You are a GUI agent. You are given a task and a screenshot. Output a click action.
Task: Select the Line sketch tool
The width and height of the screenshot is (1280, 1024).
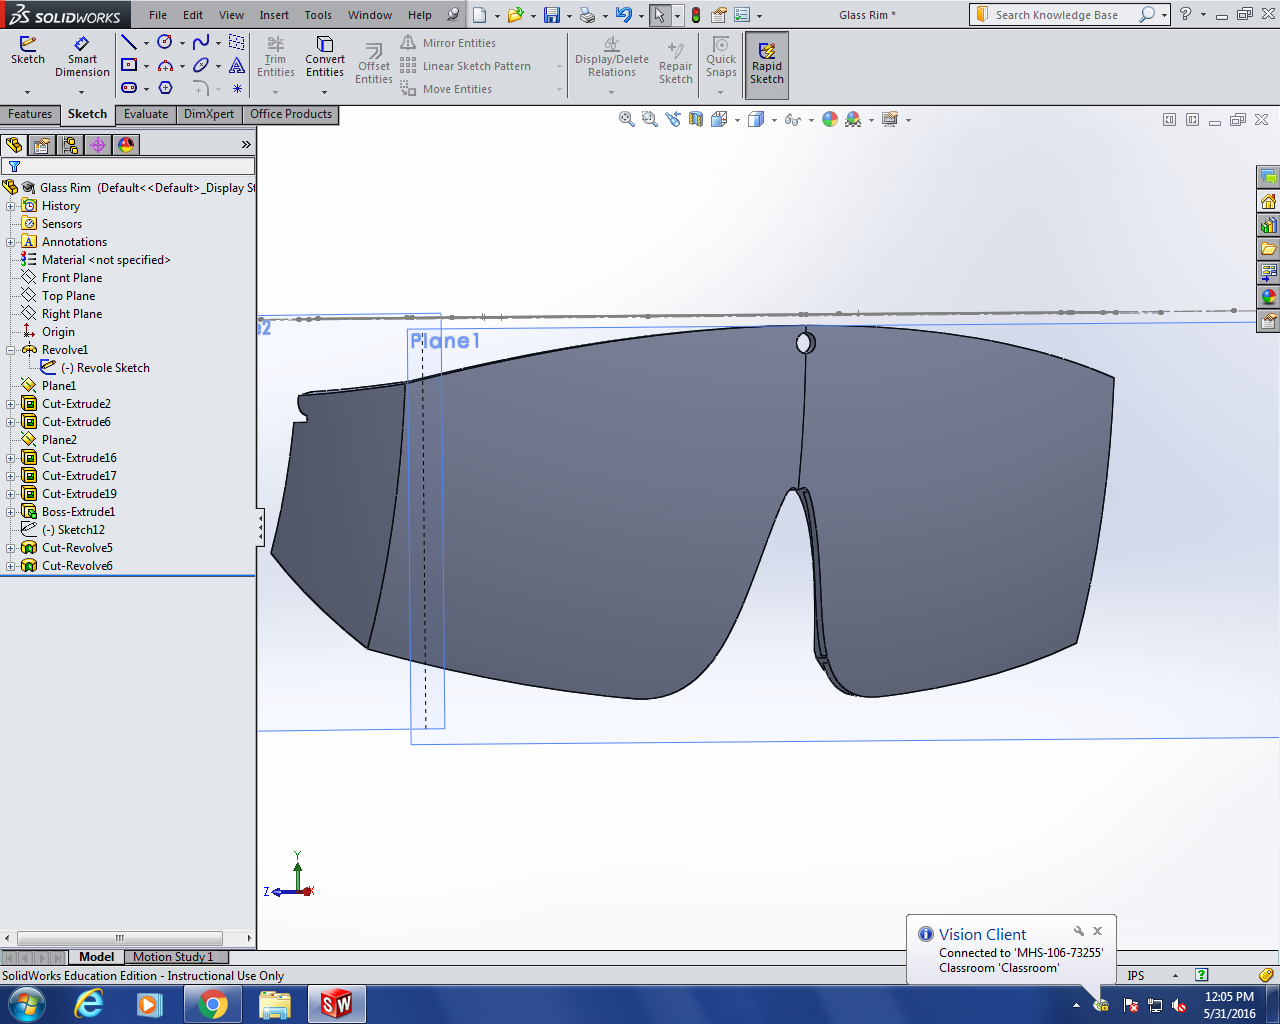[129, 42]
